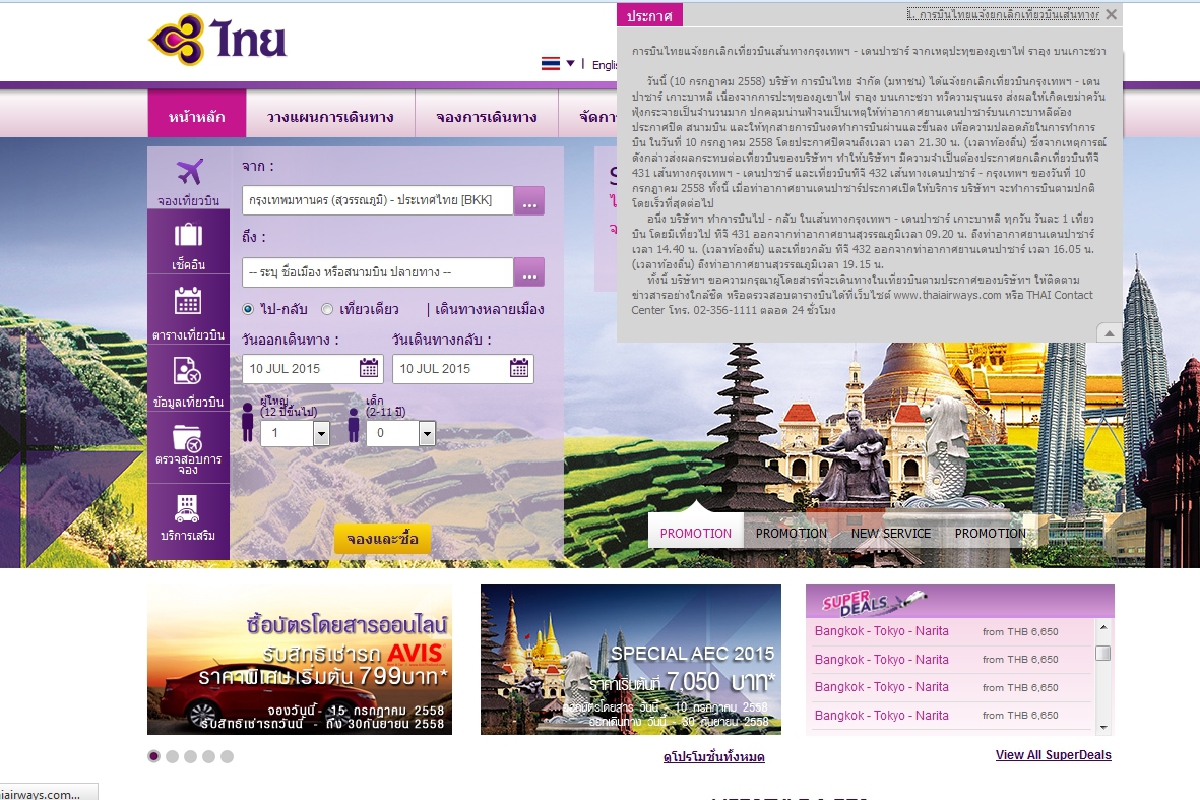The height and width of the screenshot is (800, 1200).
Task: Click the Super Deals logo
Action: coord(874,601)
